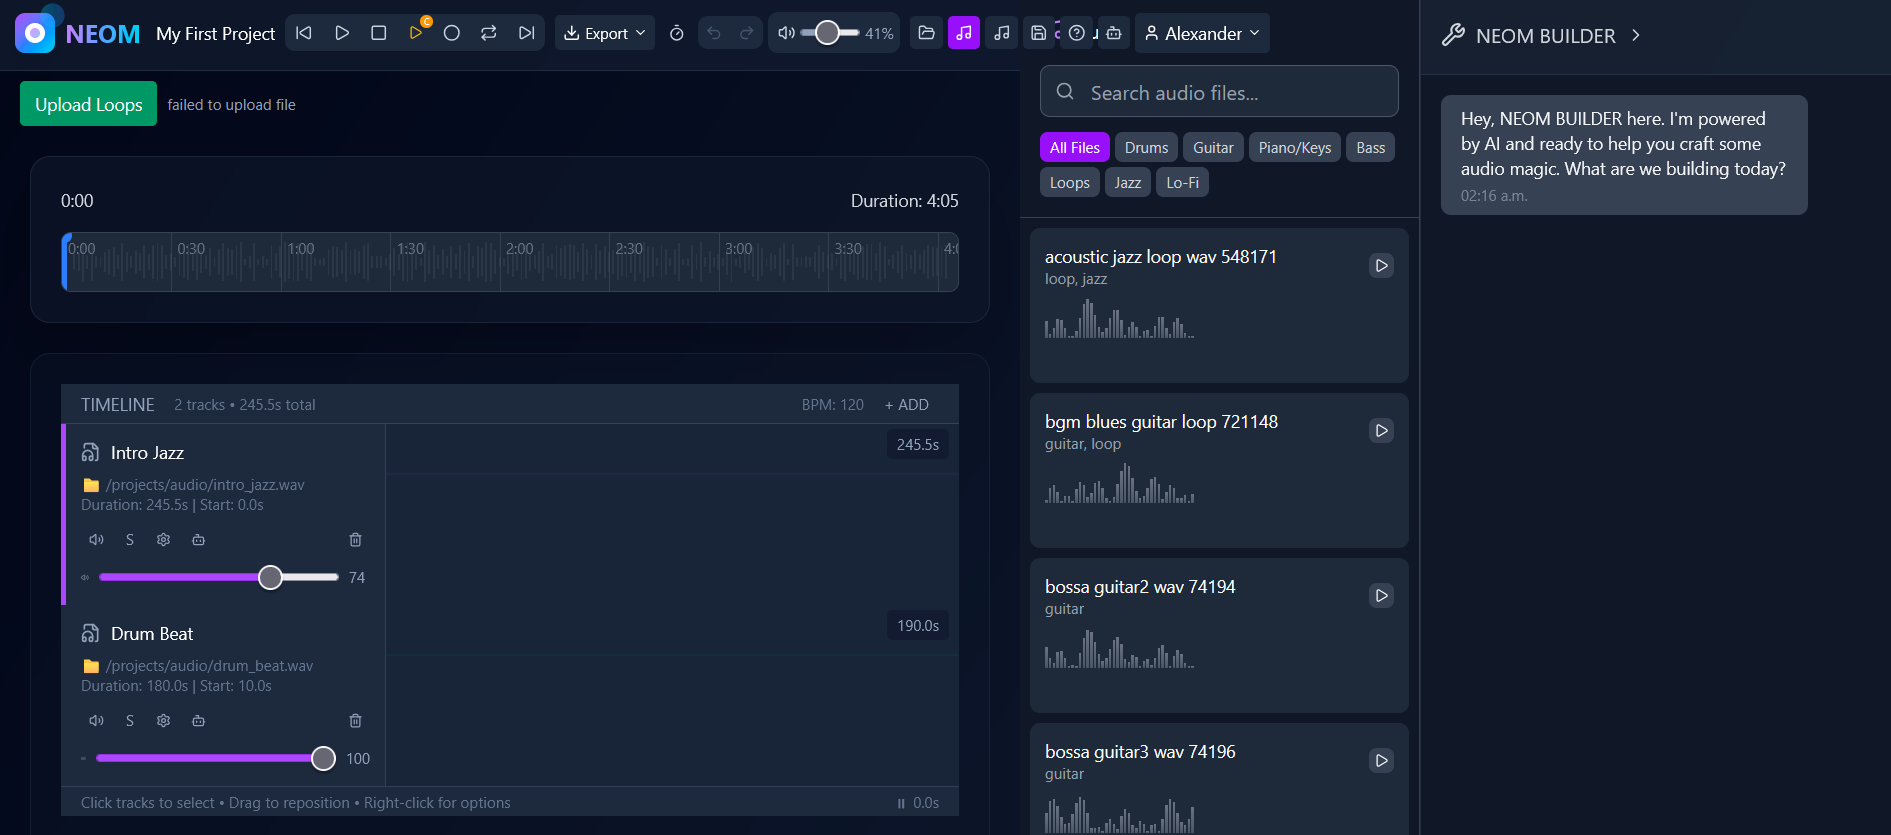The image size is (1891, 835).
Task: Open Intro Jazz track settings gear
Action: 164,540
